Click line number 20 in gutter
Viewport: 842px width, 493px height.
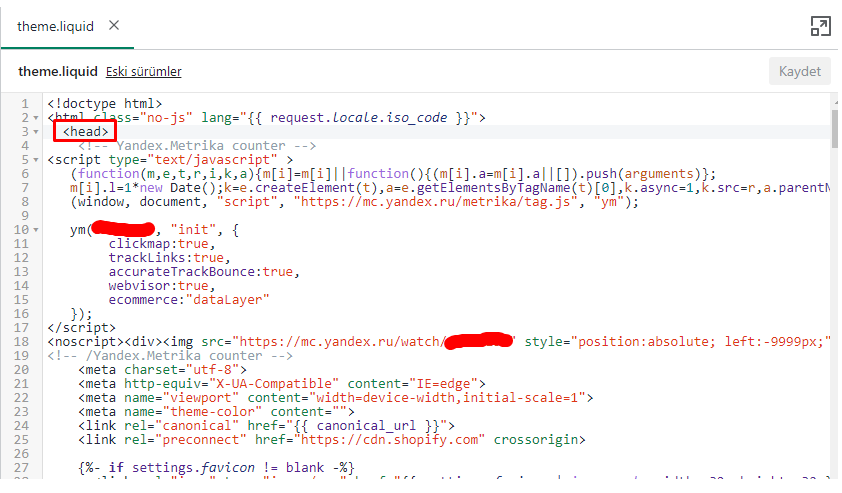click(21, 369)
